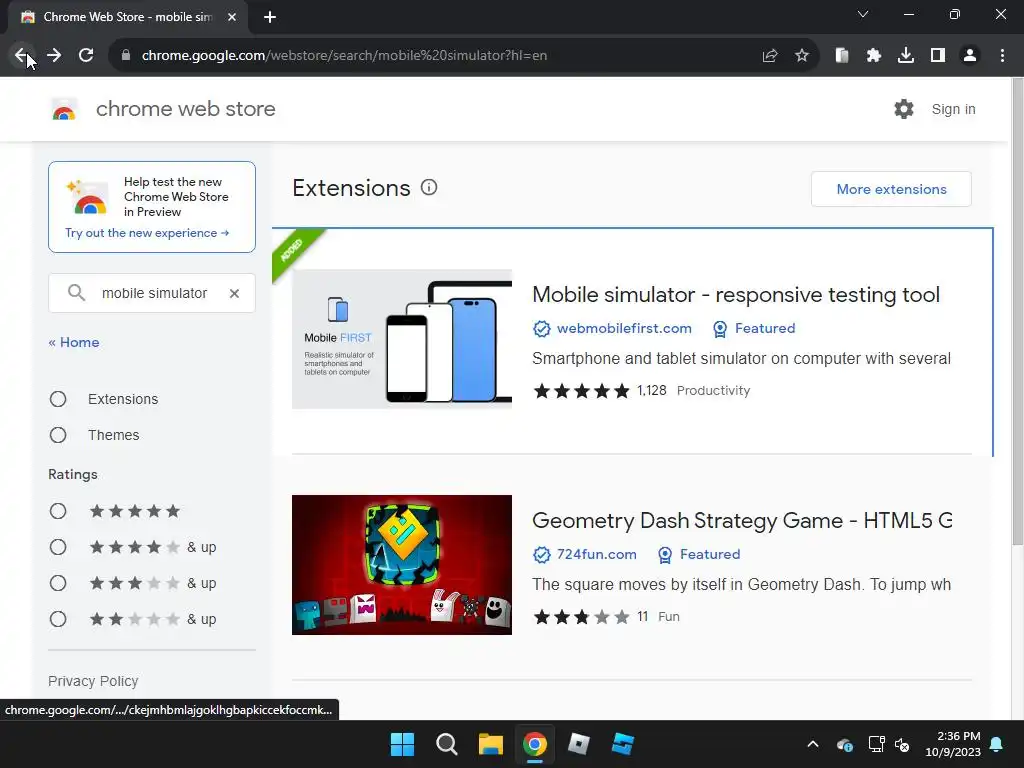The image size is (1024, 768).
Task: Open the Mobile simulator thumbnail image
Action: 402,339
